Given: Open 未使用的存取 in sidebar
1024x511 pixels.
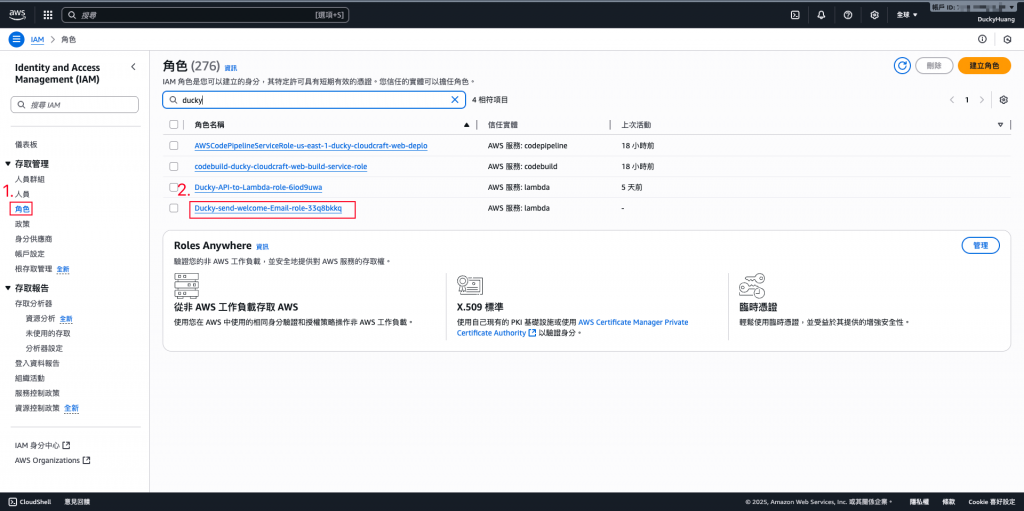Looking at the screenshot, I should 48,333.
